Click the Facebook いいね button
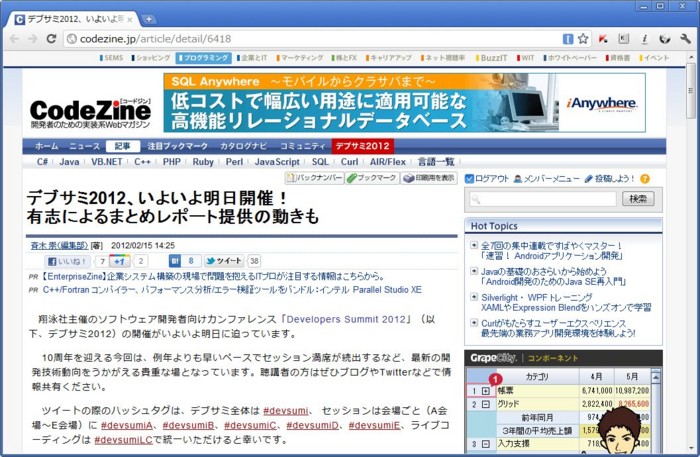This screenshot has height=457, width=700. [67, 262]
